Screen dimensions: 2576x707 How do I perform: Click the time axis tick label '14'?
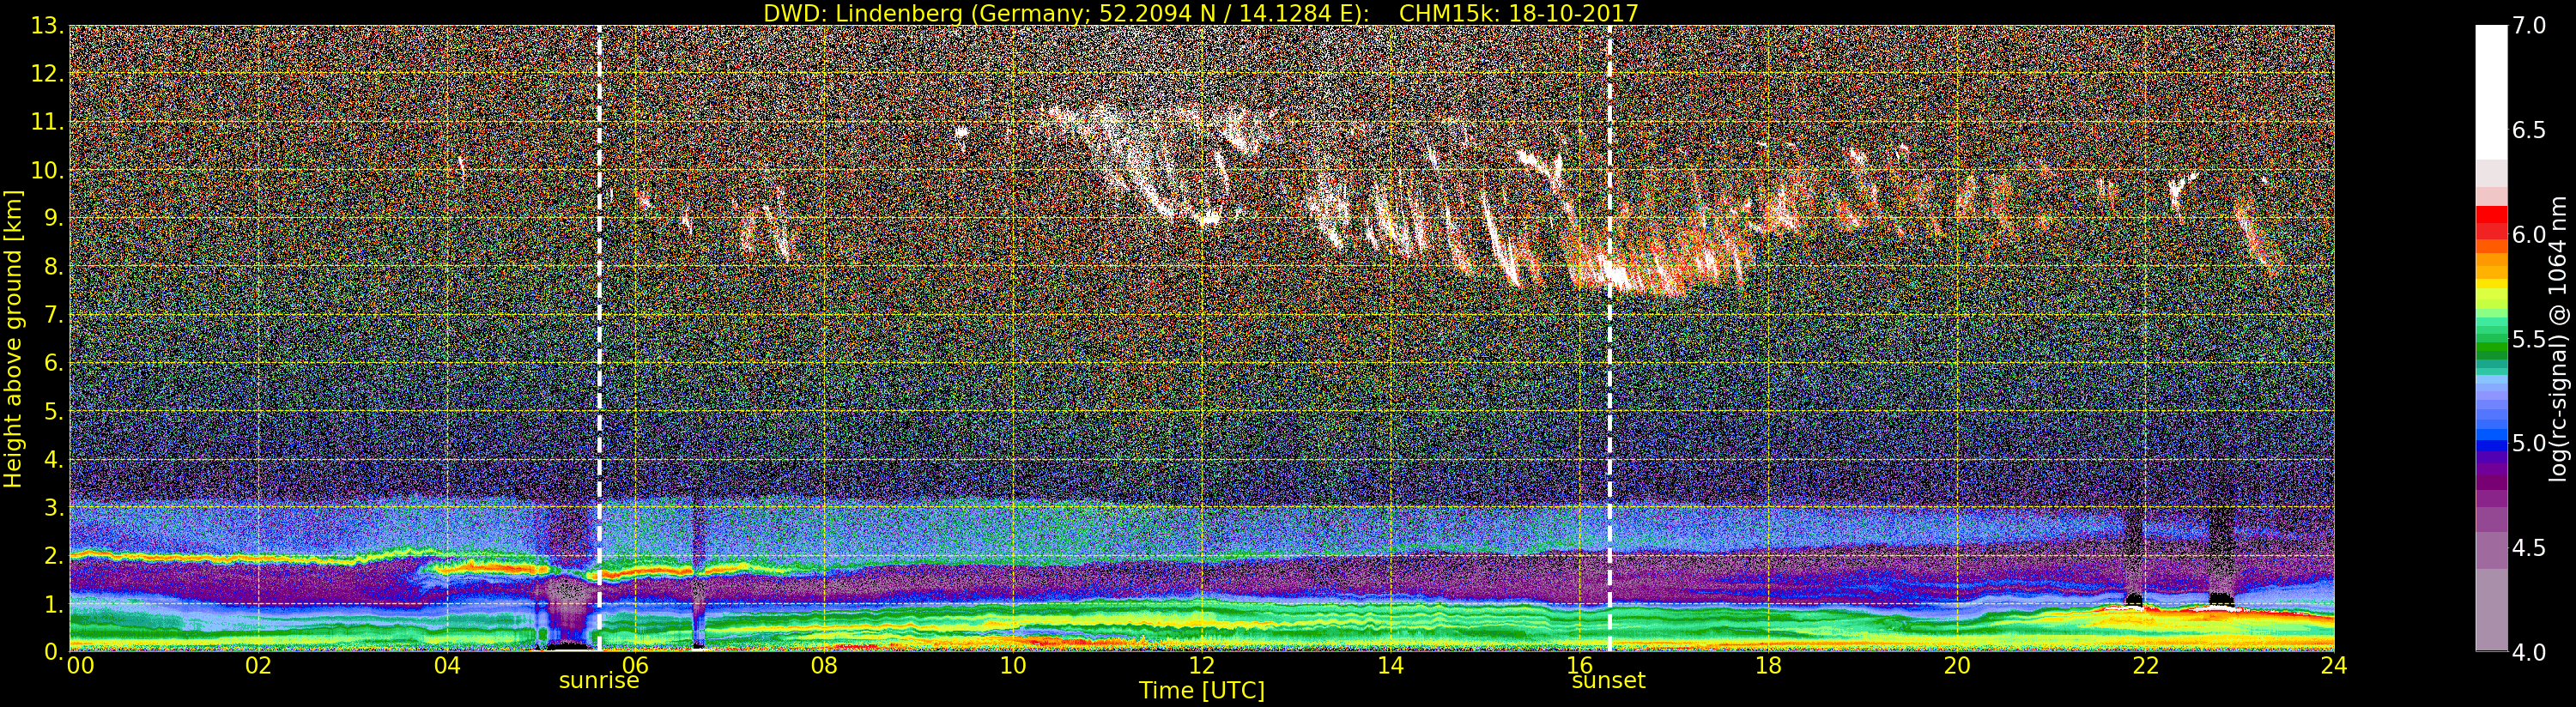click(x=1391, y=666)
